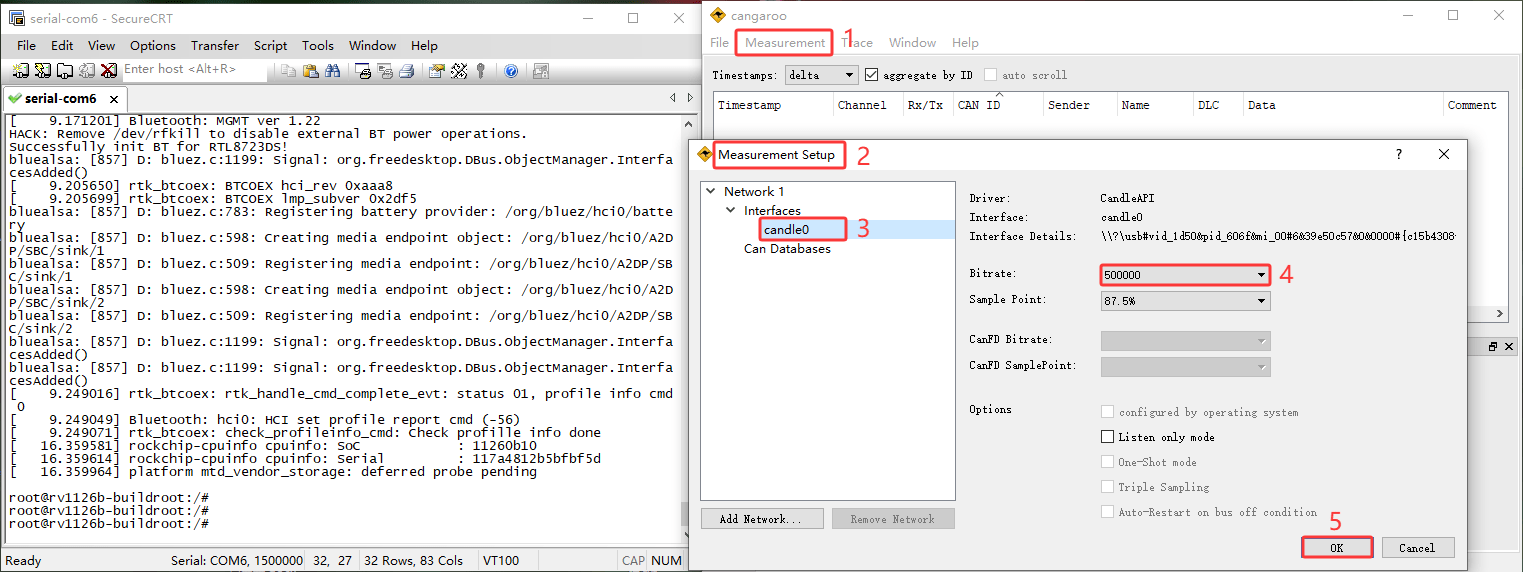
Task: Click Timestamp column header in trace
Action: (773, 105)
